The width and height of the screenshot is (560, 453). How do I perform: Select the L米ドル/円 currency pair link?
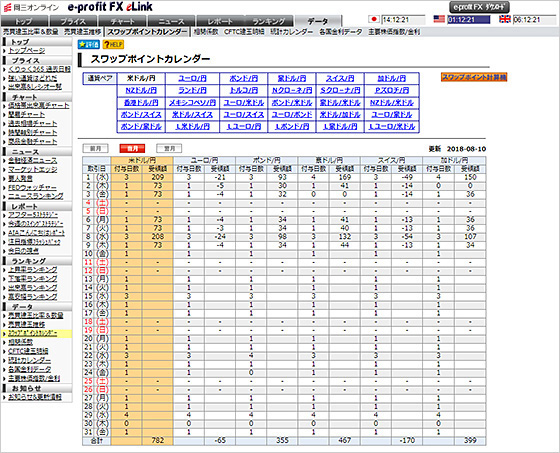[192, 126]
